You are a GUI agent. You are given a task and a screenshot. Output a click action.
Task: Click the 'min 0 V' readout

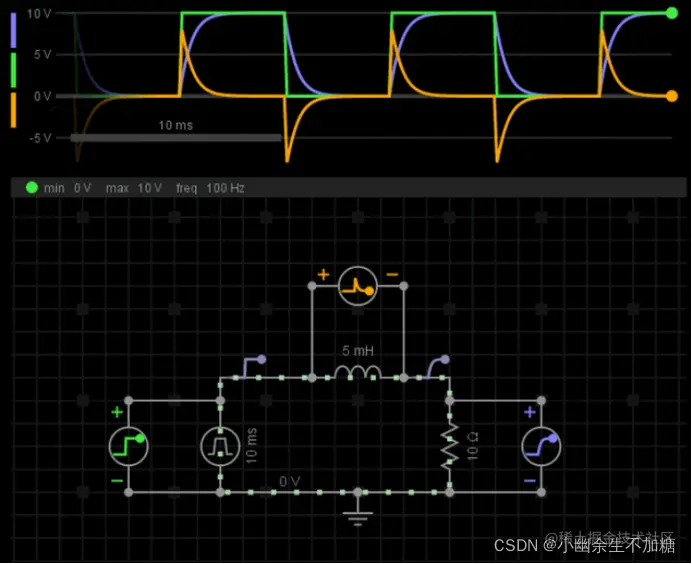point(67,188)
